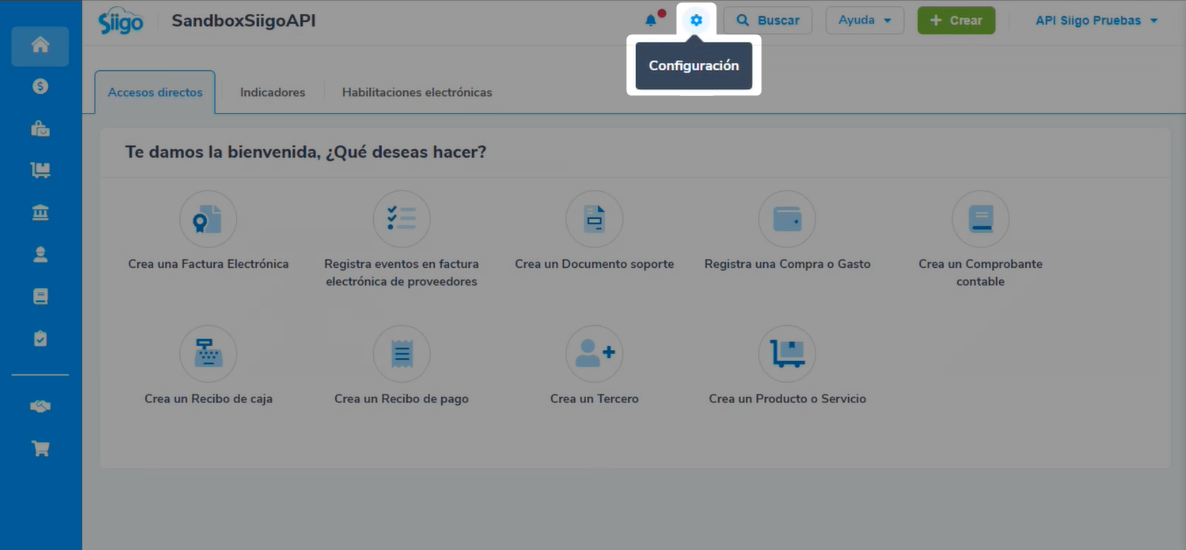The height and width of the screenshot is (550, 1186).
Task: Click the Crea una Factura Electrónica icon
Action: (208, 219)
